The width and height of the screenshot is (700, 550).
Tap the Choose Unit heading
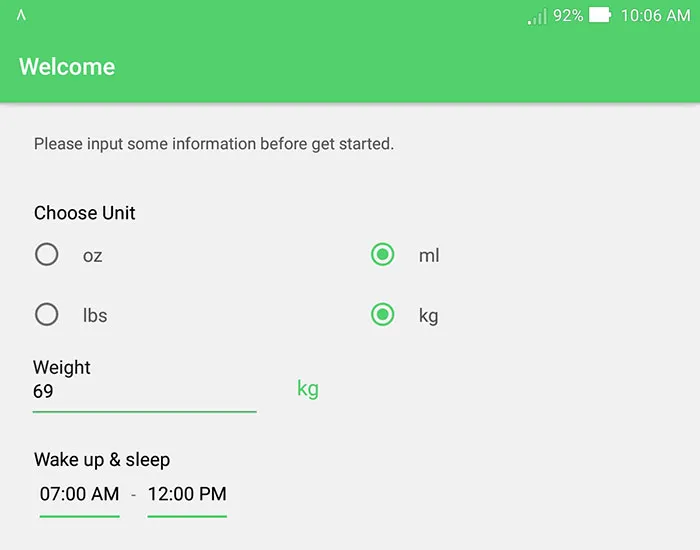coord(85,213)
